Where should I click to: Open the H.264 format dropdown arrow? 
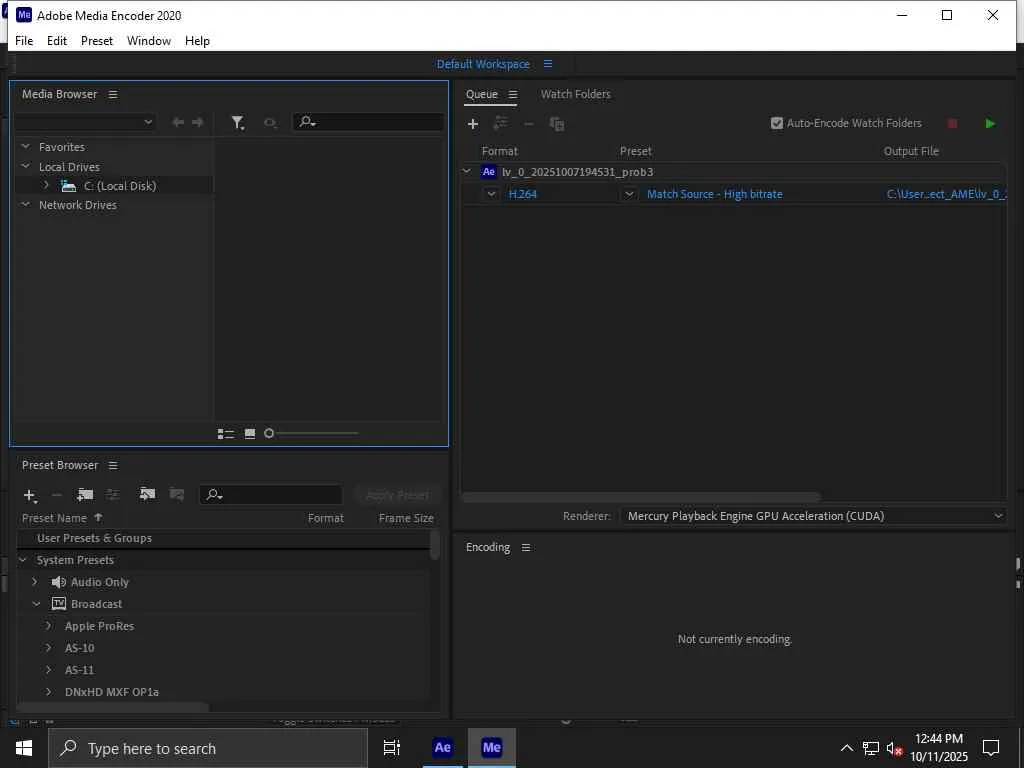click(x=491, y=194)
